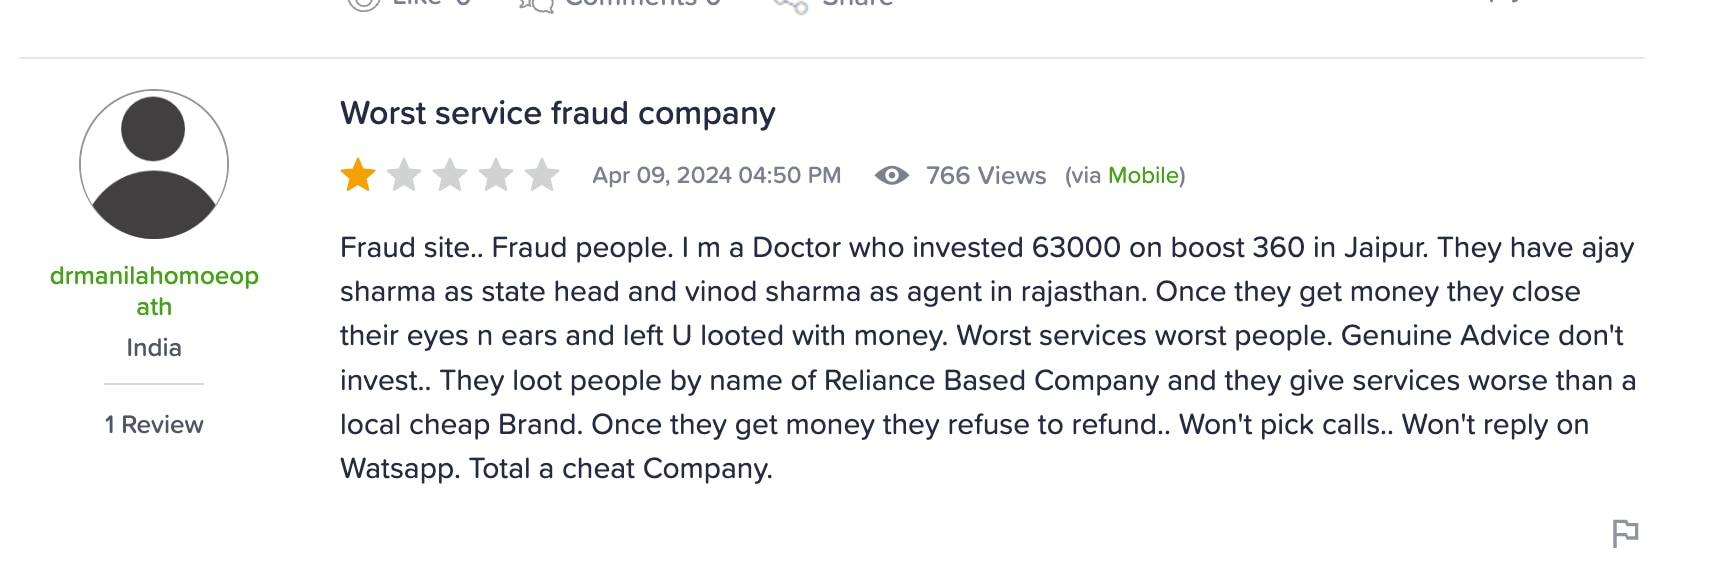
Task: Click the second grey rating star
Action: 404,176
